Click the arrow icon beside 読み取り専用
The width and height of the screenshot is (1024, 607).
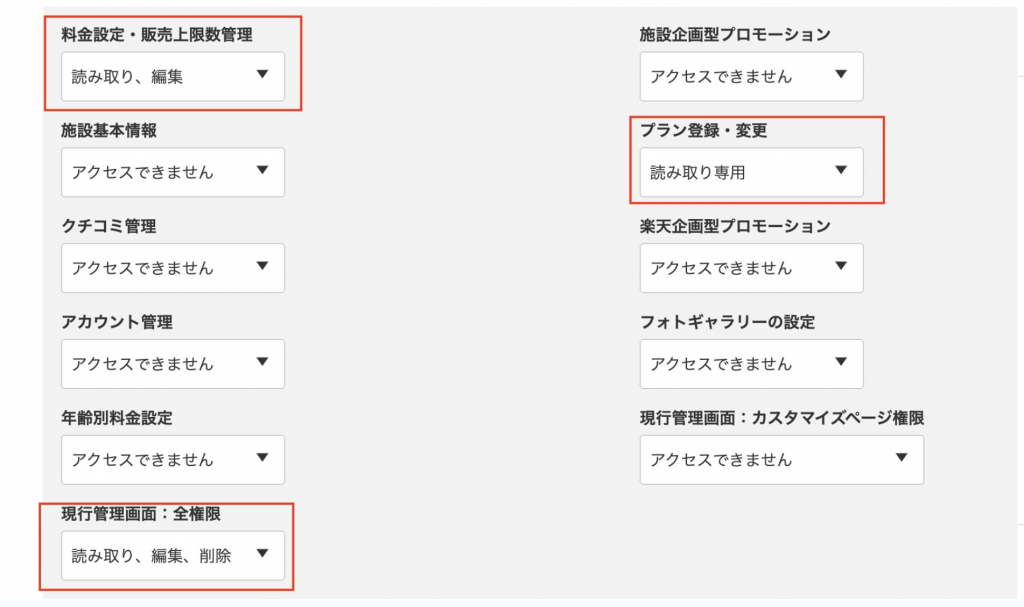pyautogui.click(x=841, y=171)
